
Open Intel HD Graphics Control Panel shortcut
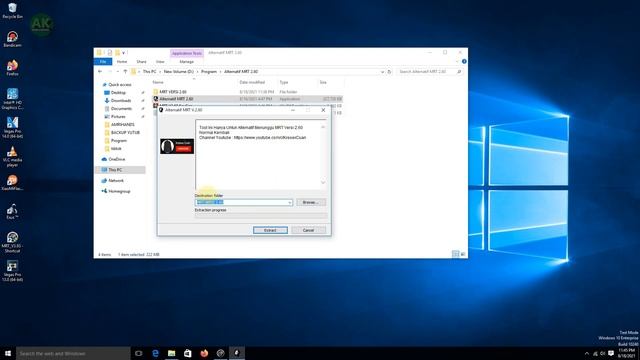tap(12, 99)
